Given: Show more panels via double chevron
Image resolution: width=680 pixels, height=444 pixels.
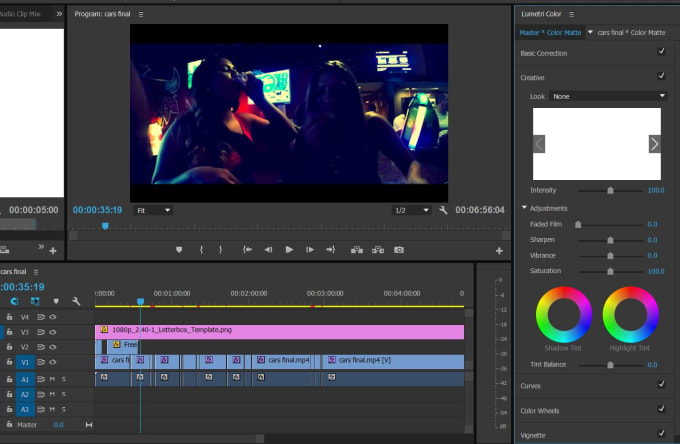Looking at the screenshot, I should pyautogui.click(x=59, y=14).
